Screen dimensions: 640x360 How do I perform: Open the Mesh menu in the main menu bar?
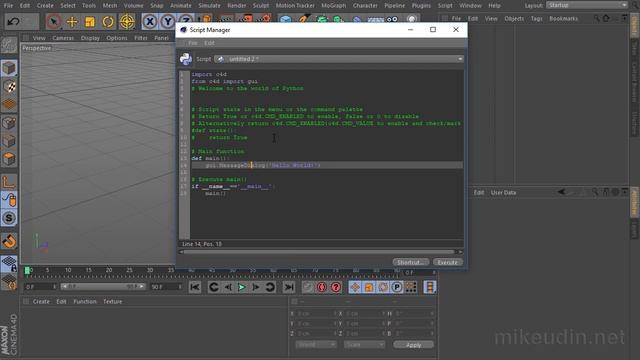pos(109,6)
